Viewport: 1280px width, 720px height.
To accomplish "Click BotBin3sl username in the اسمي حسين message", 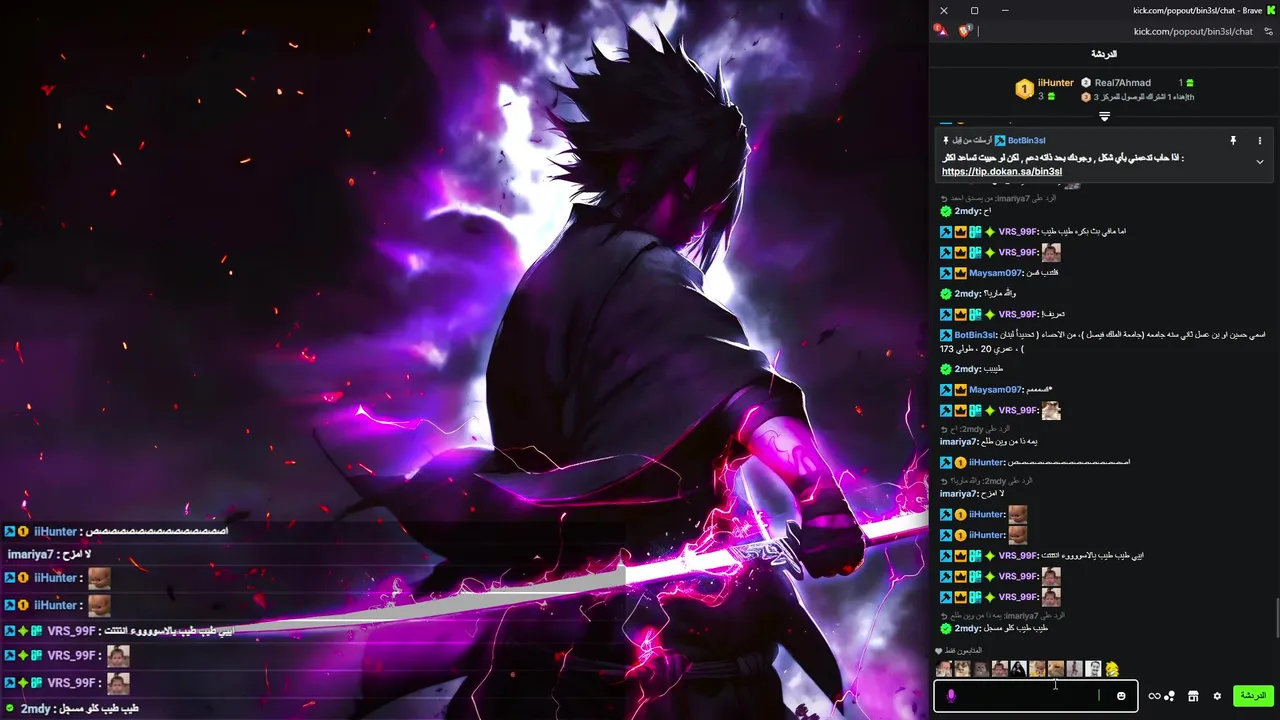I will pyautogui.click(x=976, y=335).
